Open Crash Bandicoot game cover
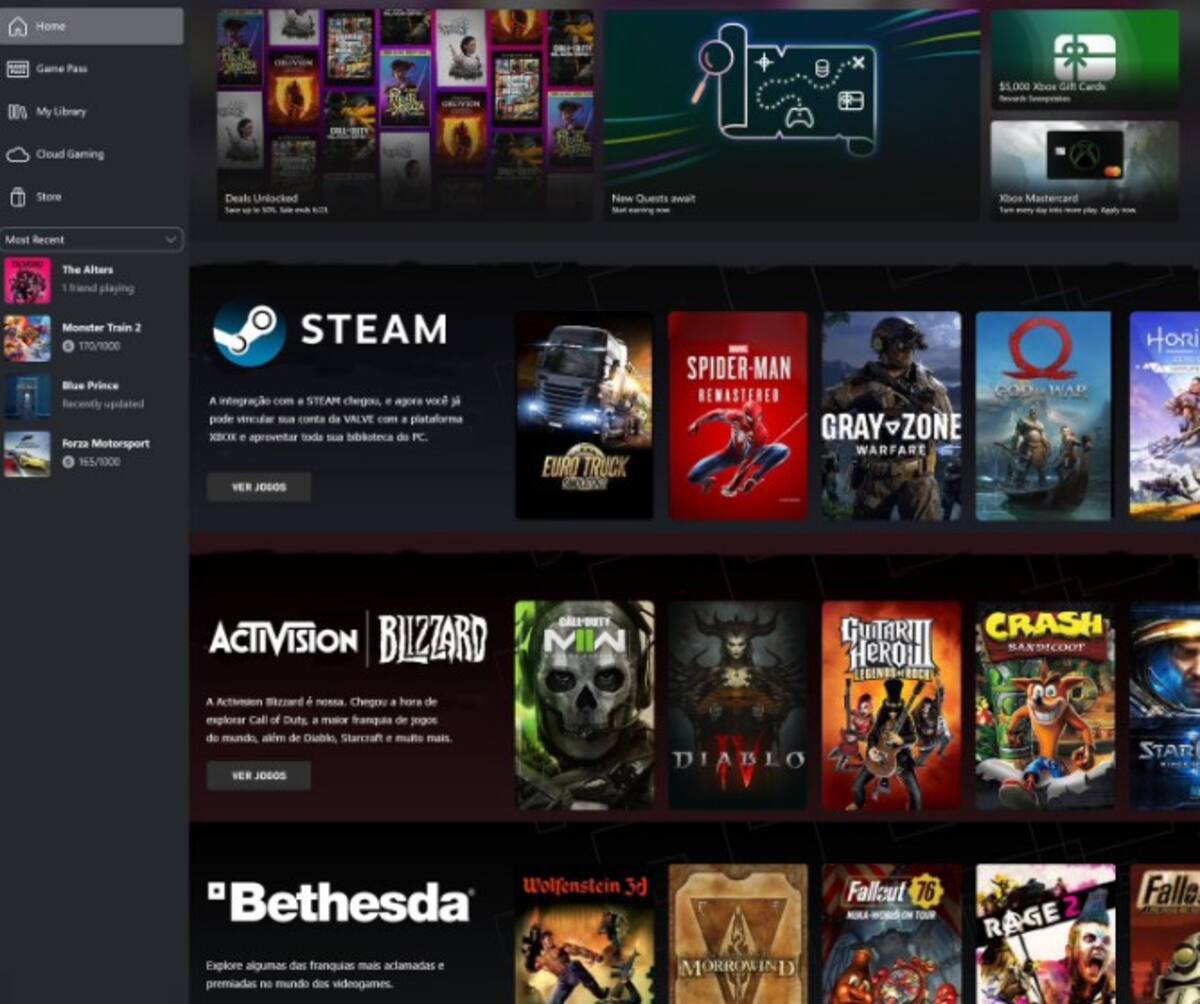1200x1004 pixels. [1046, 705]
